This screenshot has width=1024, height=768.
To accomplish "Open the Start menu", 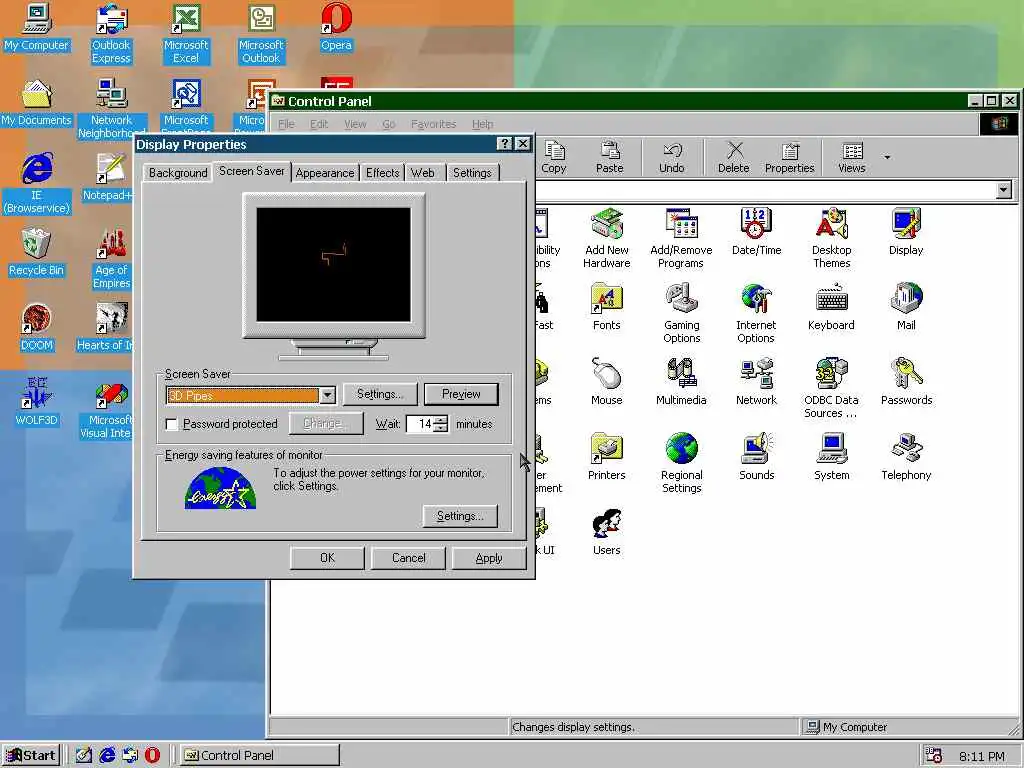I will point(31,756).
